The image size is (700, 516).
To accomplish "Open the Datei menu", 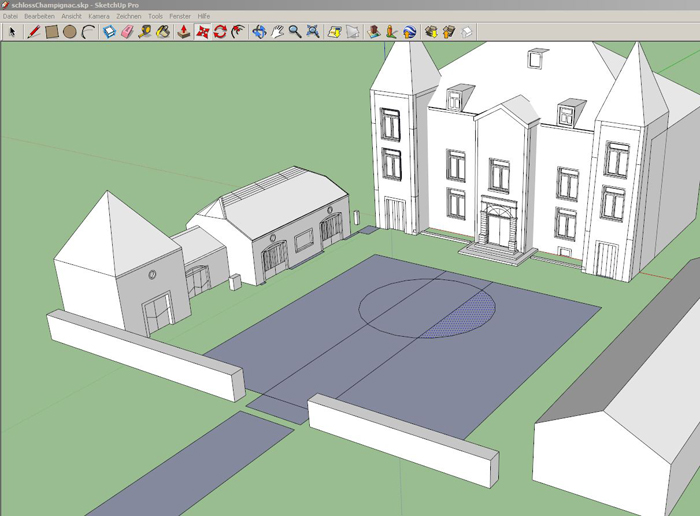I will point(11,17).
